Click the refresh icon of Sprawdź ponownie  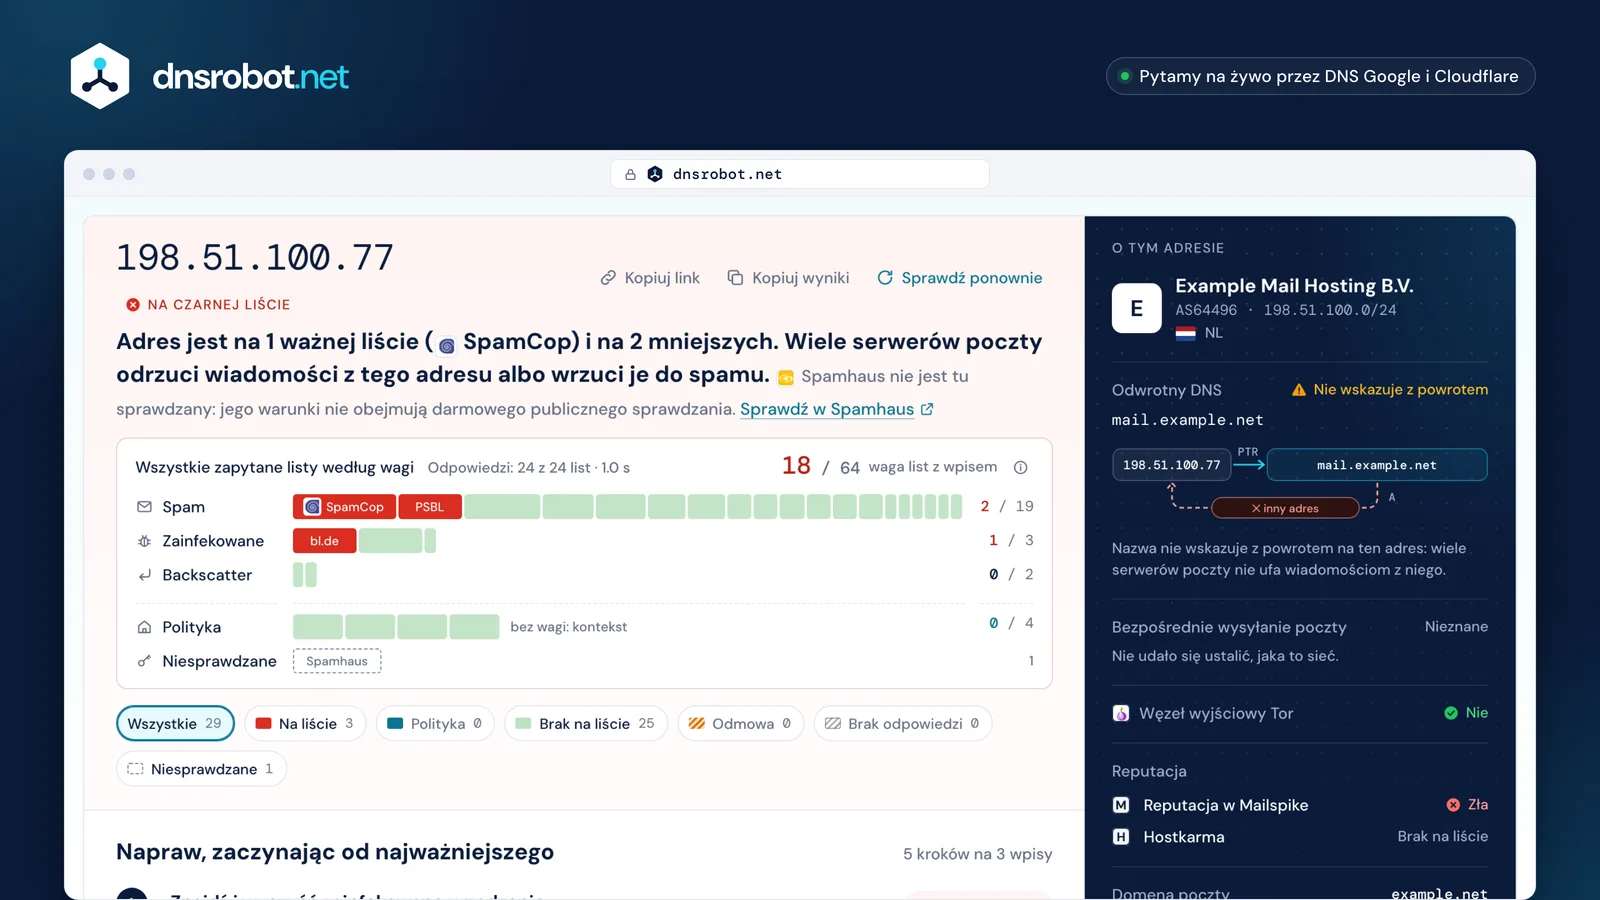pos(885,278)
